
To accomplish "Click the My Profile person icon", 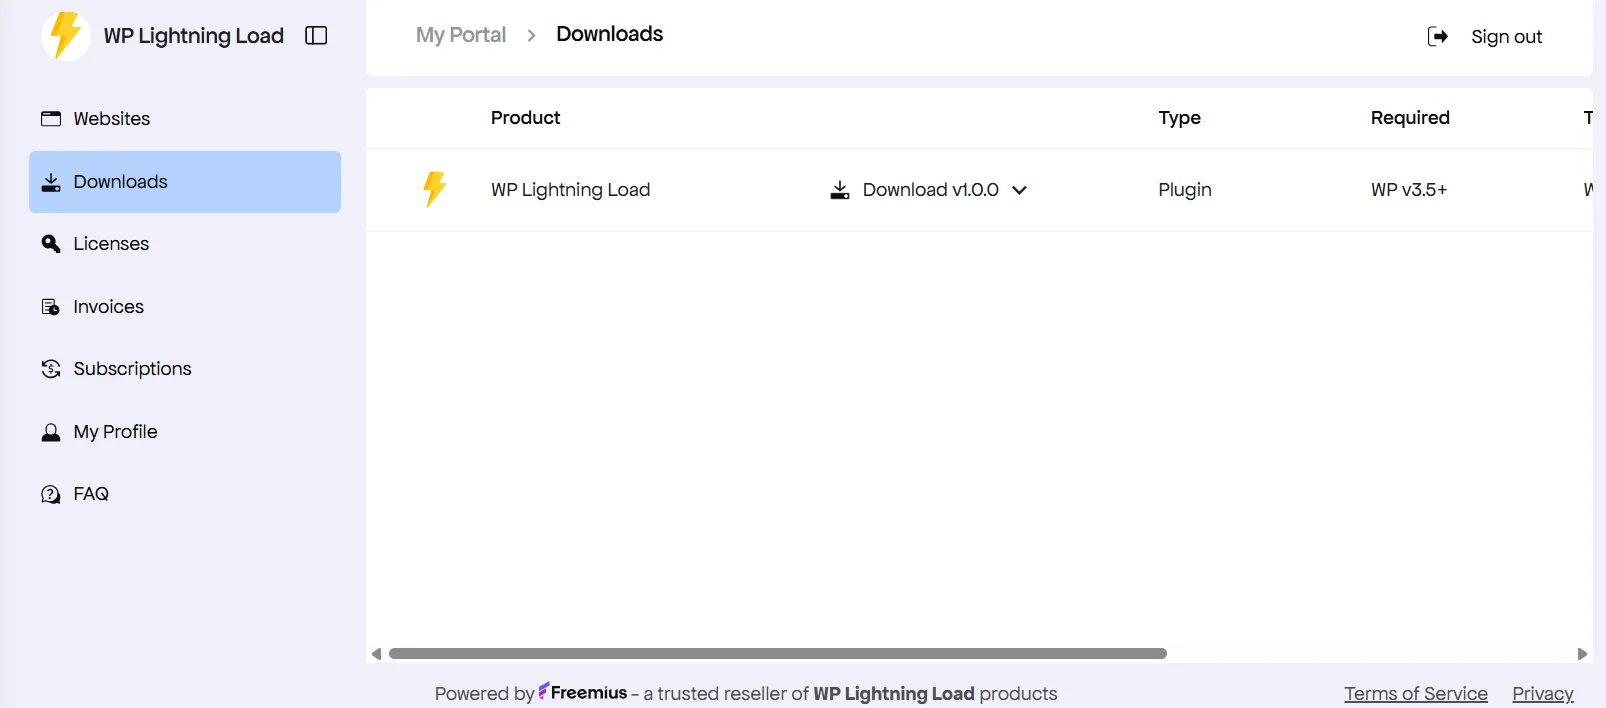I will click(51, 432).
